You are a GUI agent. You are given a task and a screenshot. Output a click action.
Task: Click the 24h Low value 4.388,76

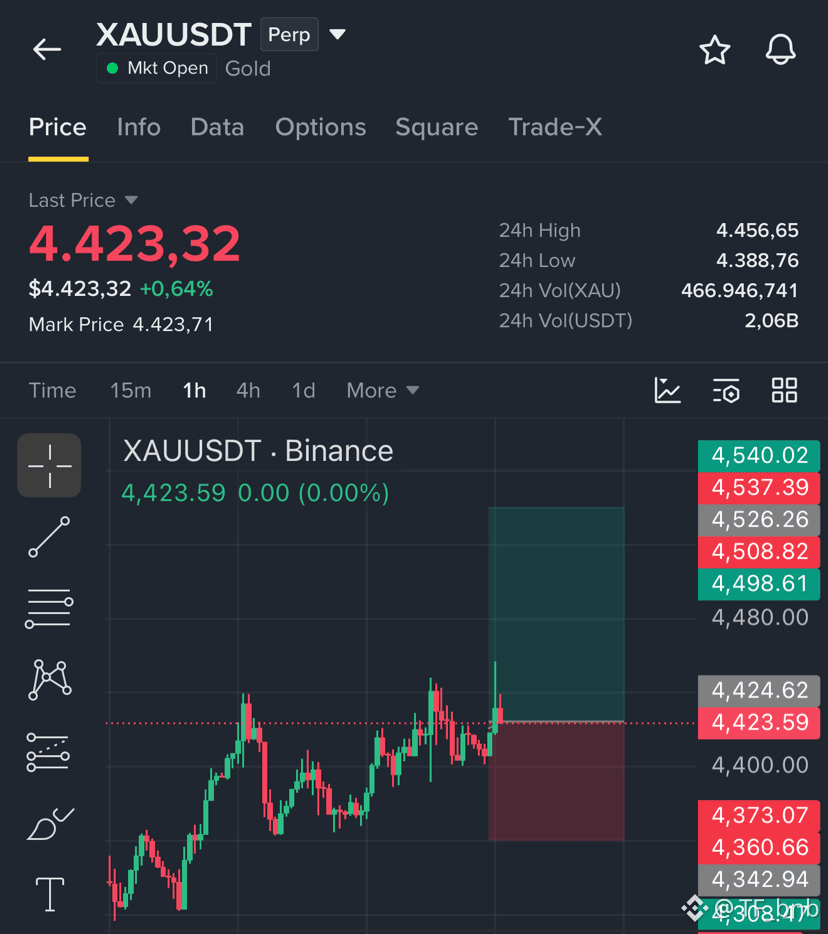[x=757, y=261]
